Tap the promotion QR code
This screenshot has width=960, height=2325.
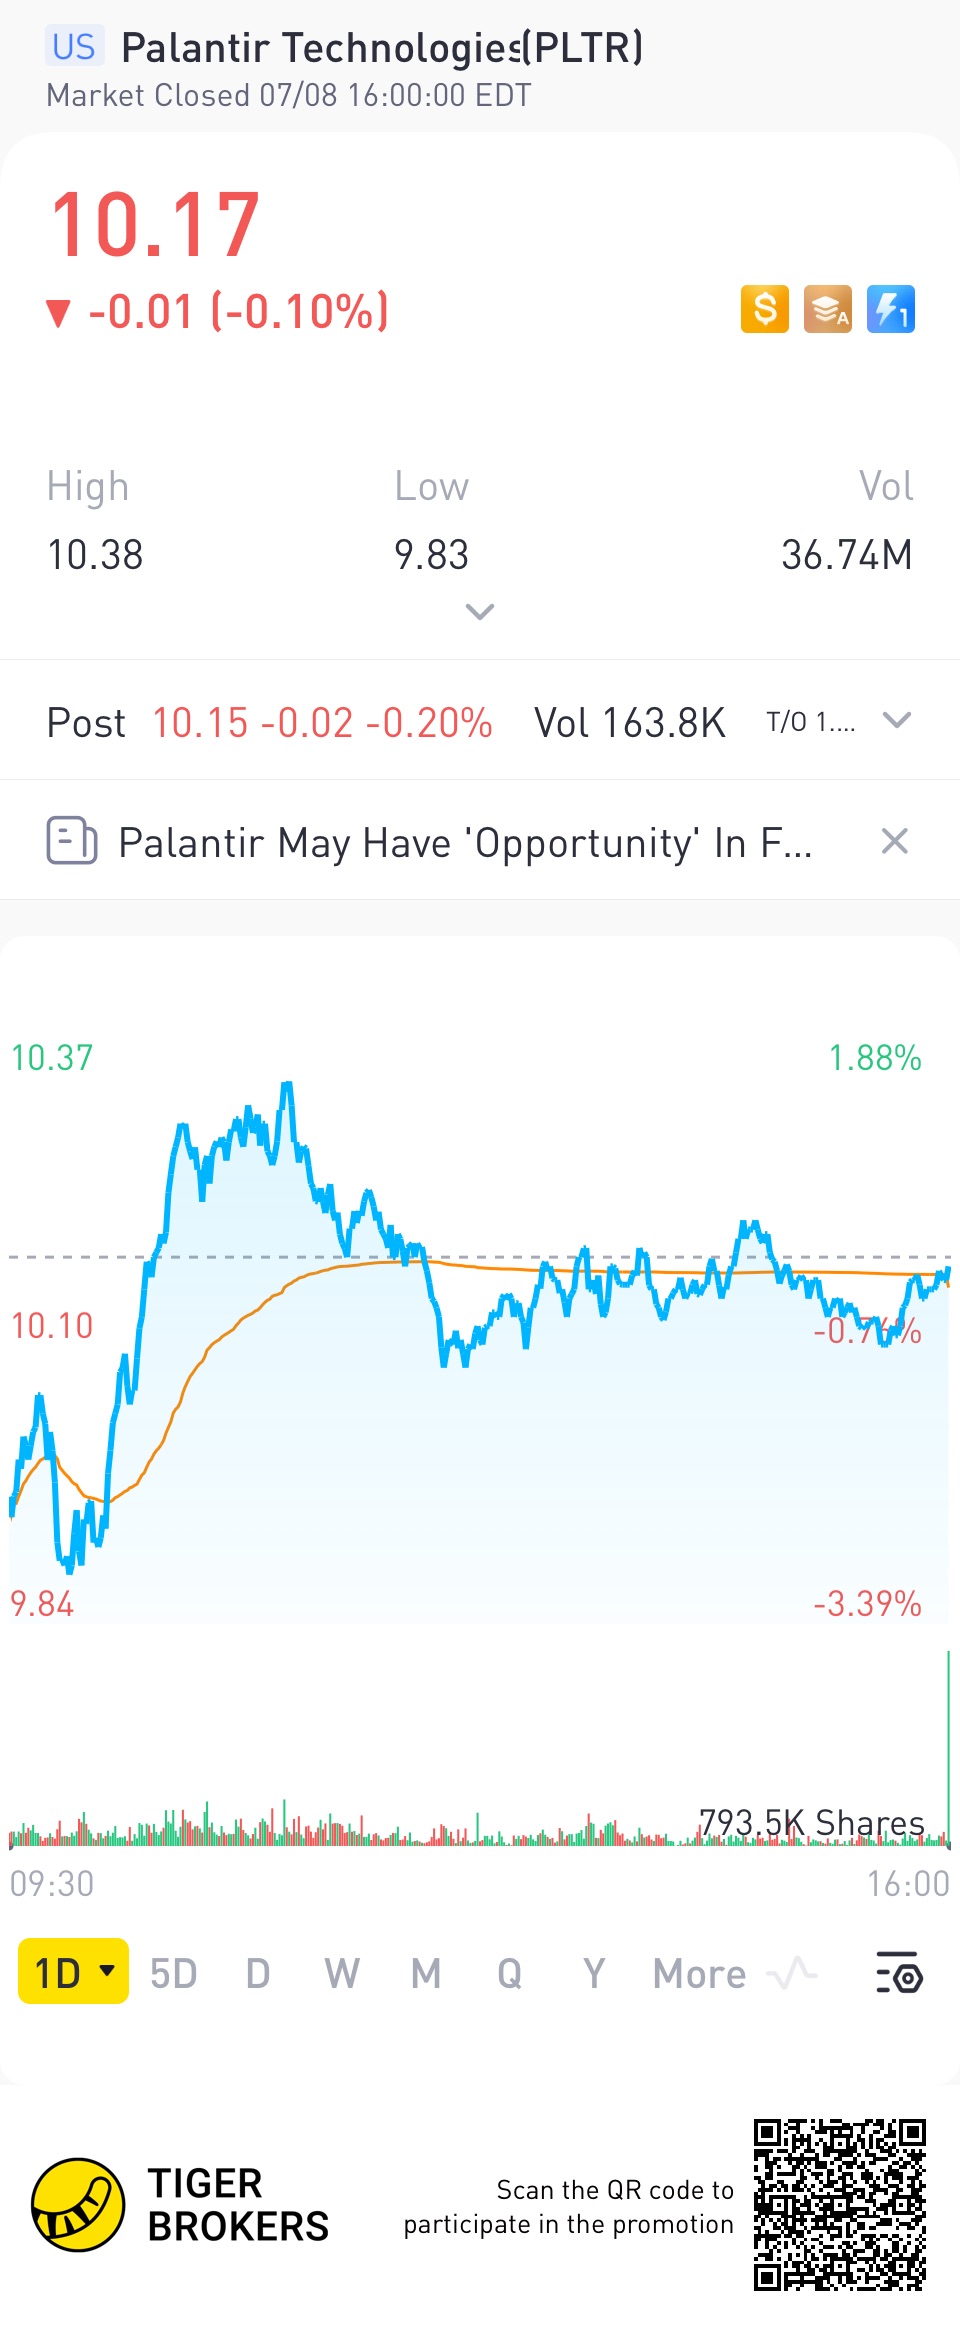tap(840, 2204)
